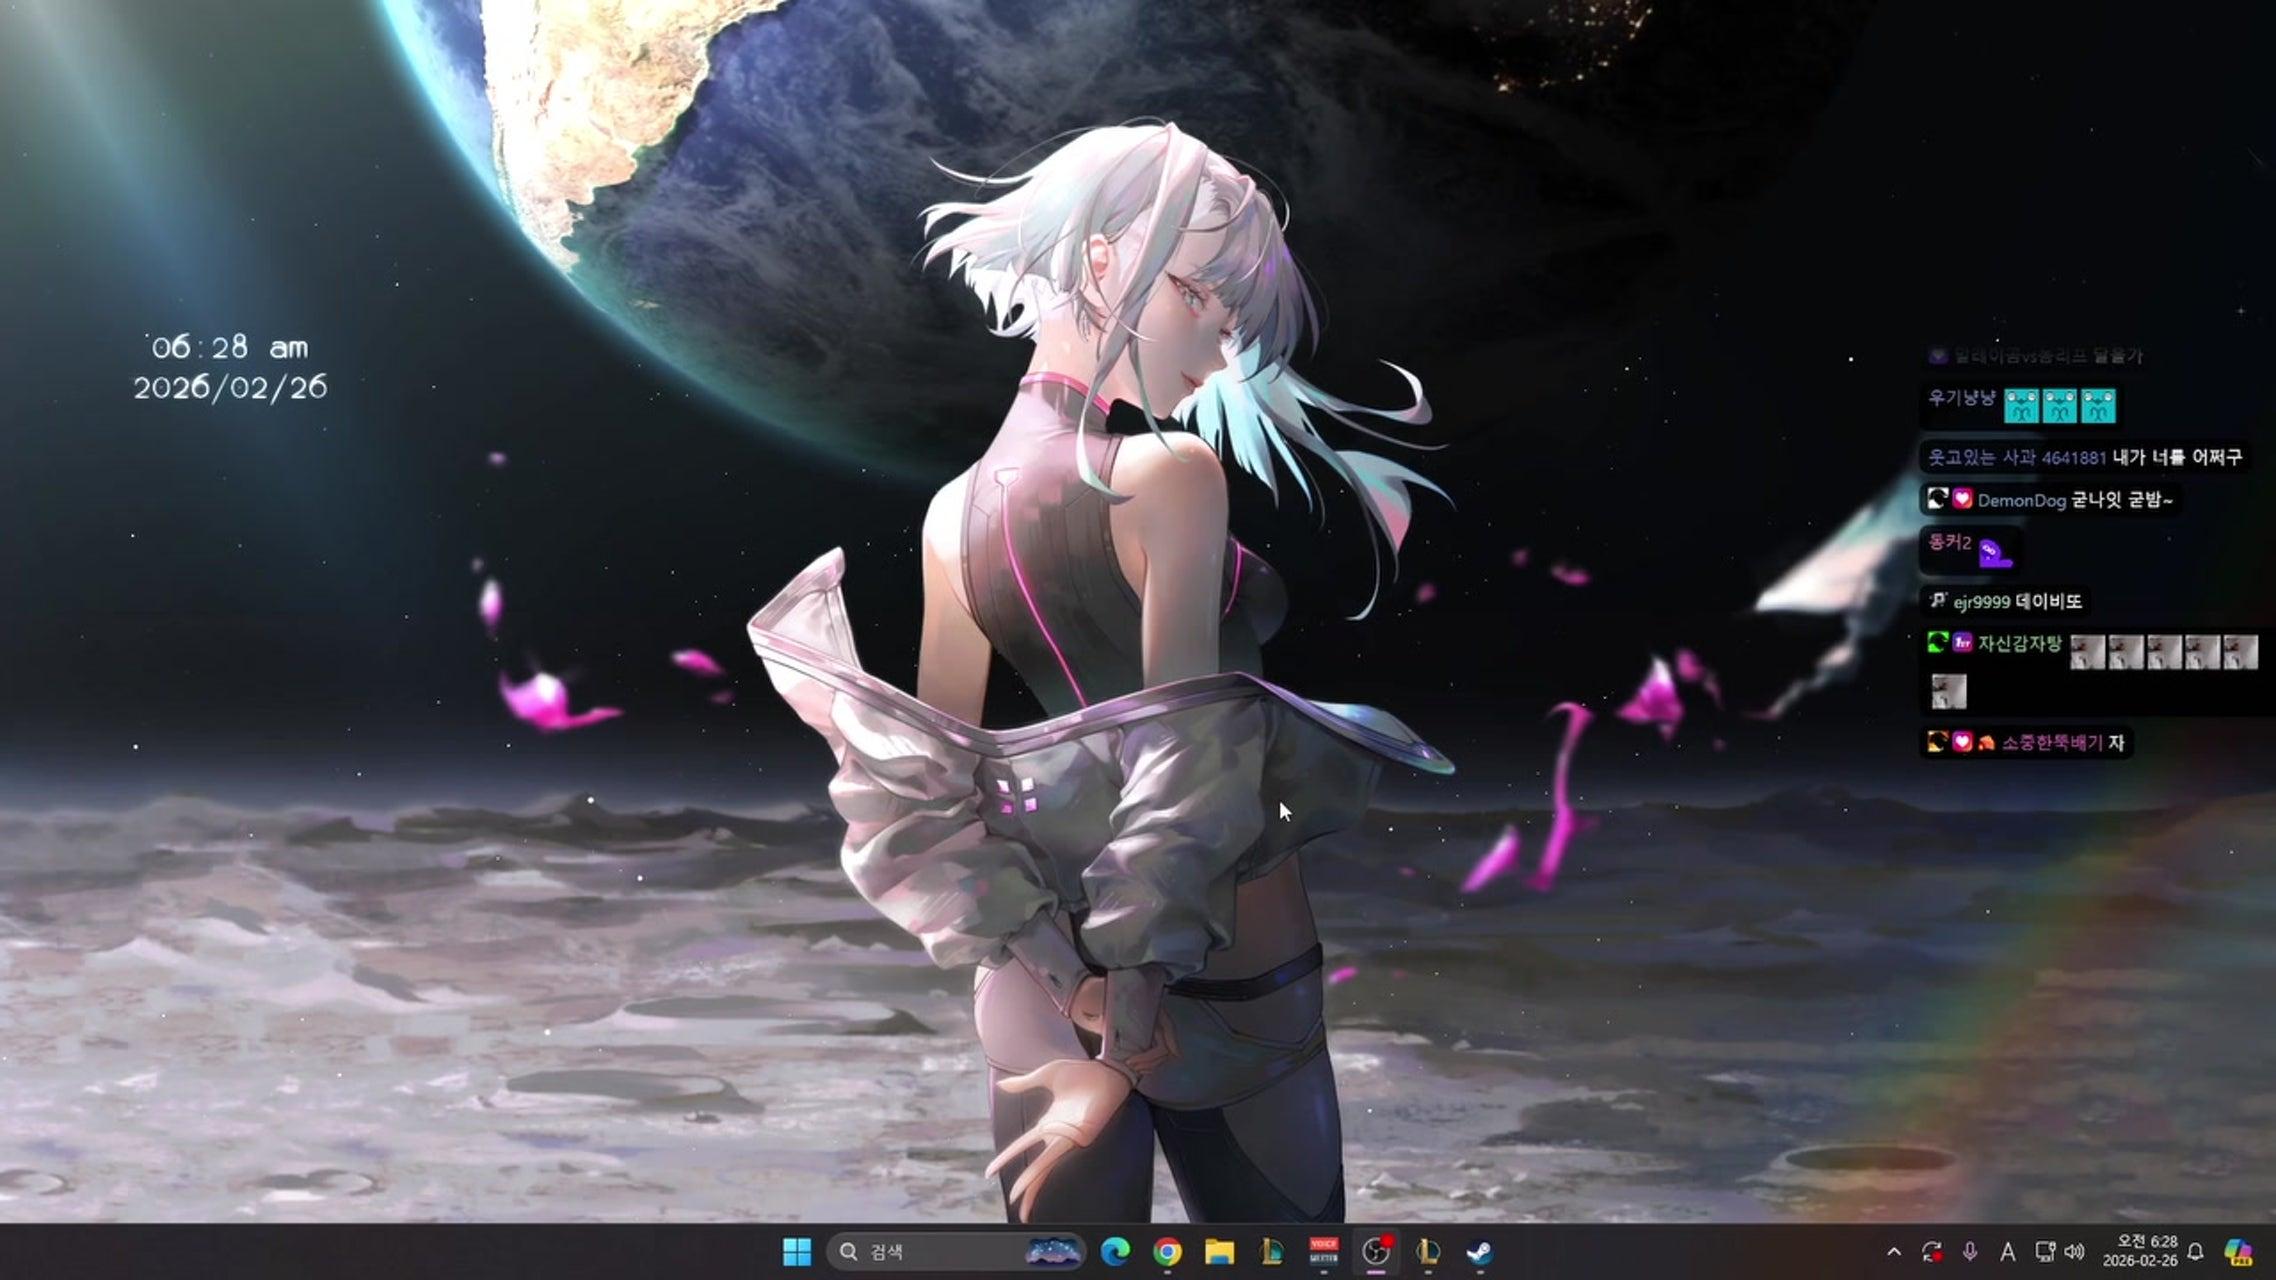This screenshot has height=1280, width=2276.
Task: Open League of Legends icon beside File Explorer
Action: coord(1271,1251)
